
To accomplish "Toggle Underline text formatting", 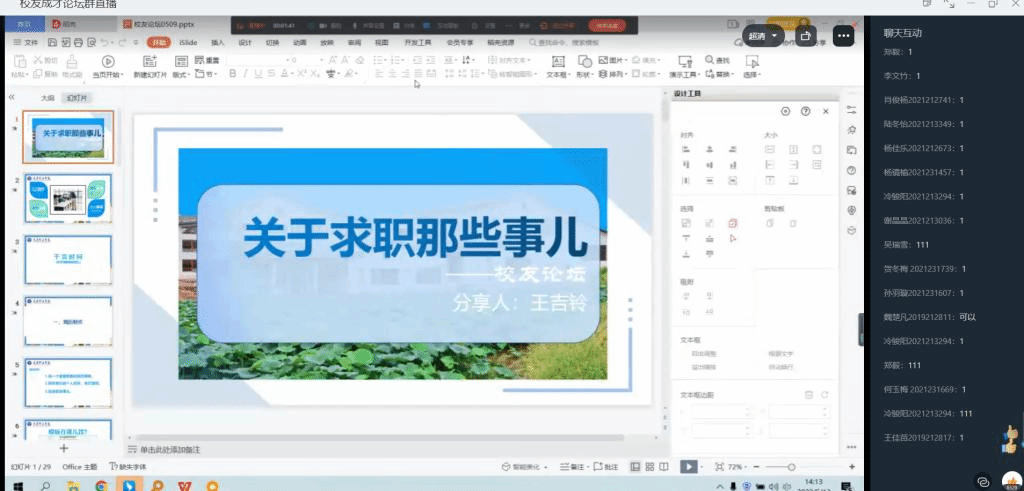I will 258,74.
